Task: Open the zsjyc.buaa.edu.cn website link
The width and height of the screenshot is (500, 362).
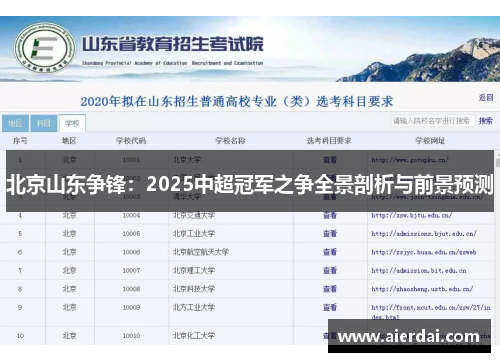Action: click(424, 252)
